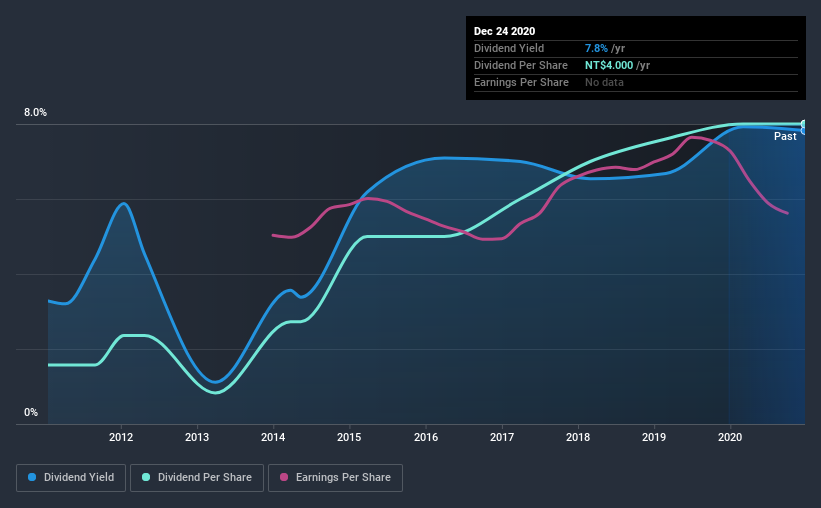
Task: Click the 2018 x-axis label
Action: 578,437
